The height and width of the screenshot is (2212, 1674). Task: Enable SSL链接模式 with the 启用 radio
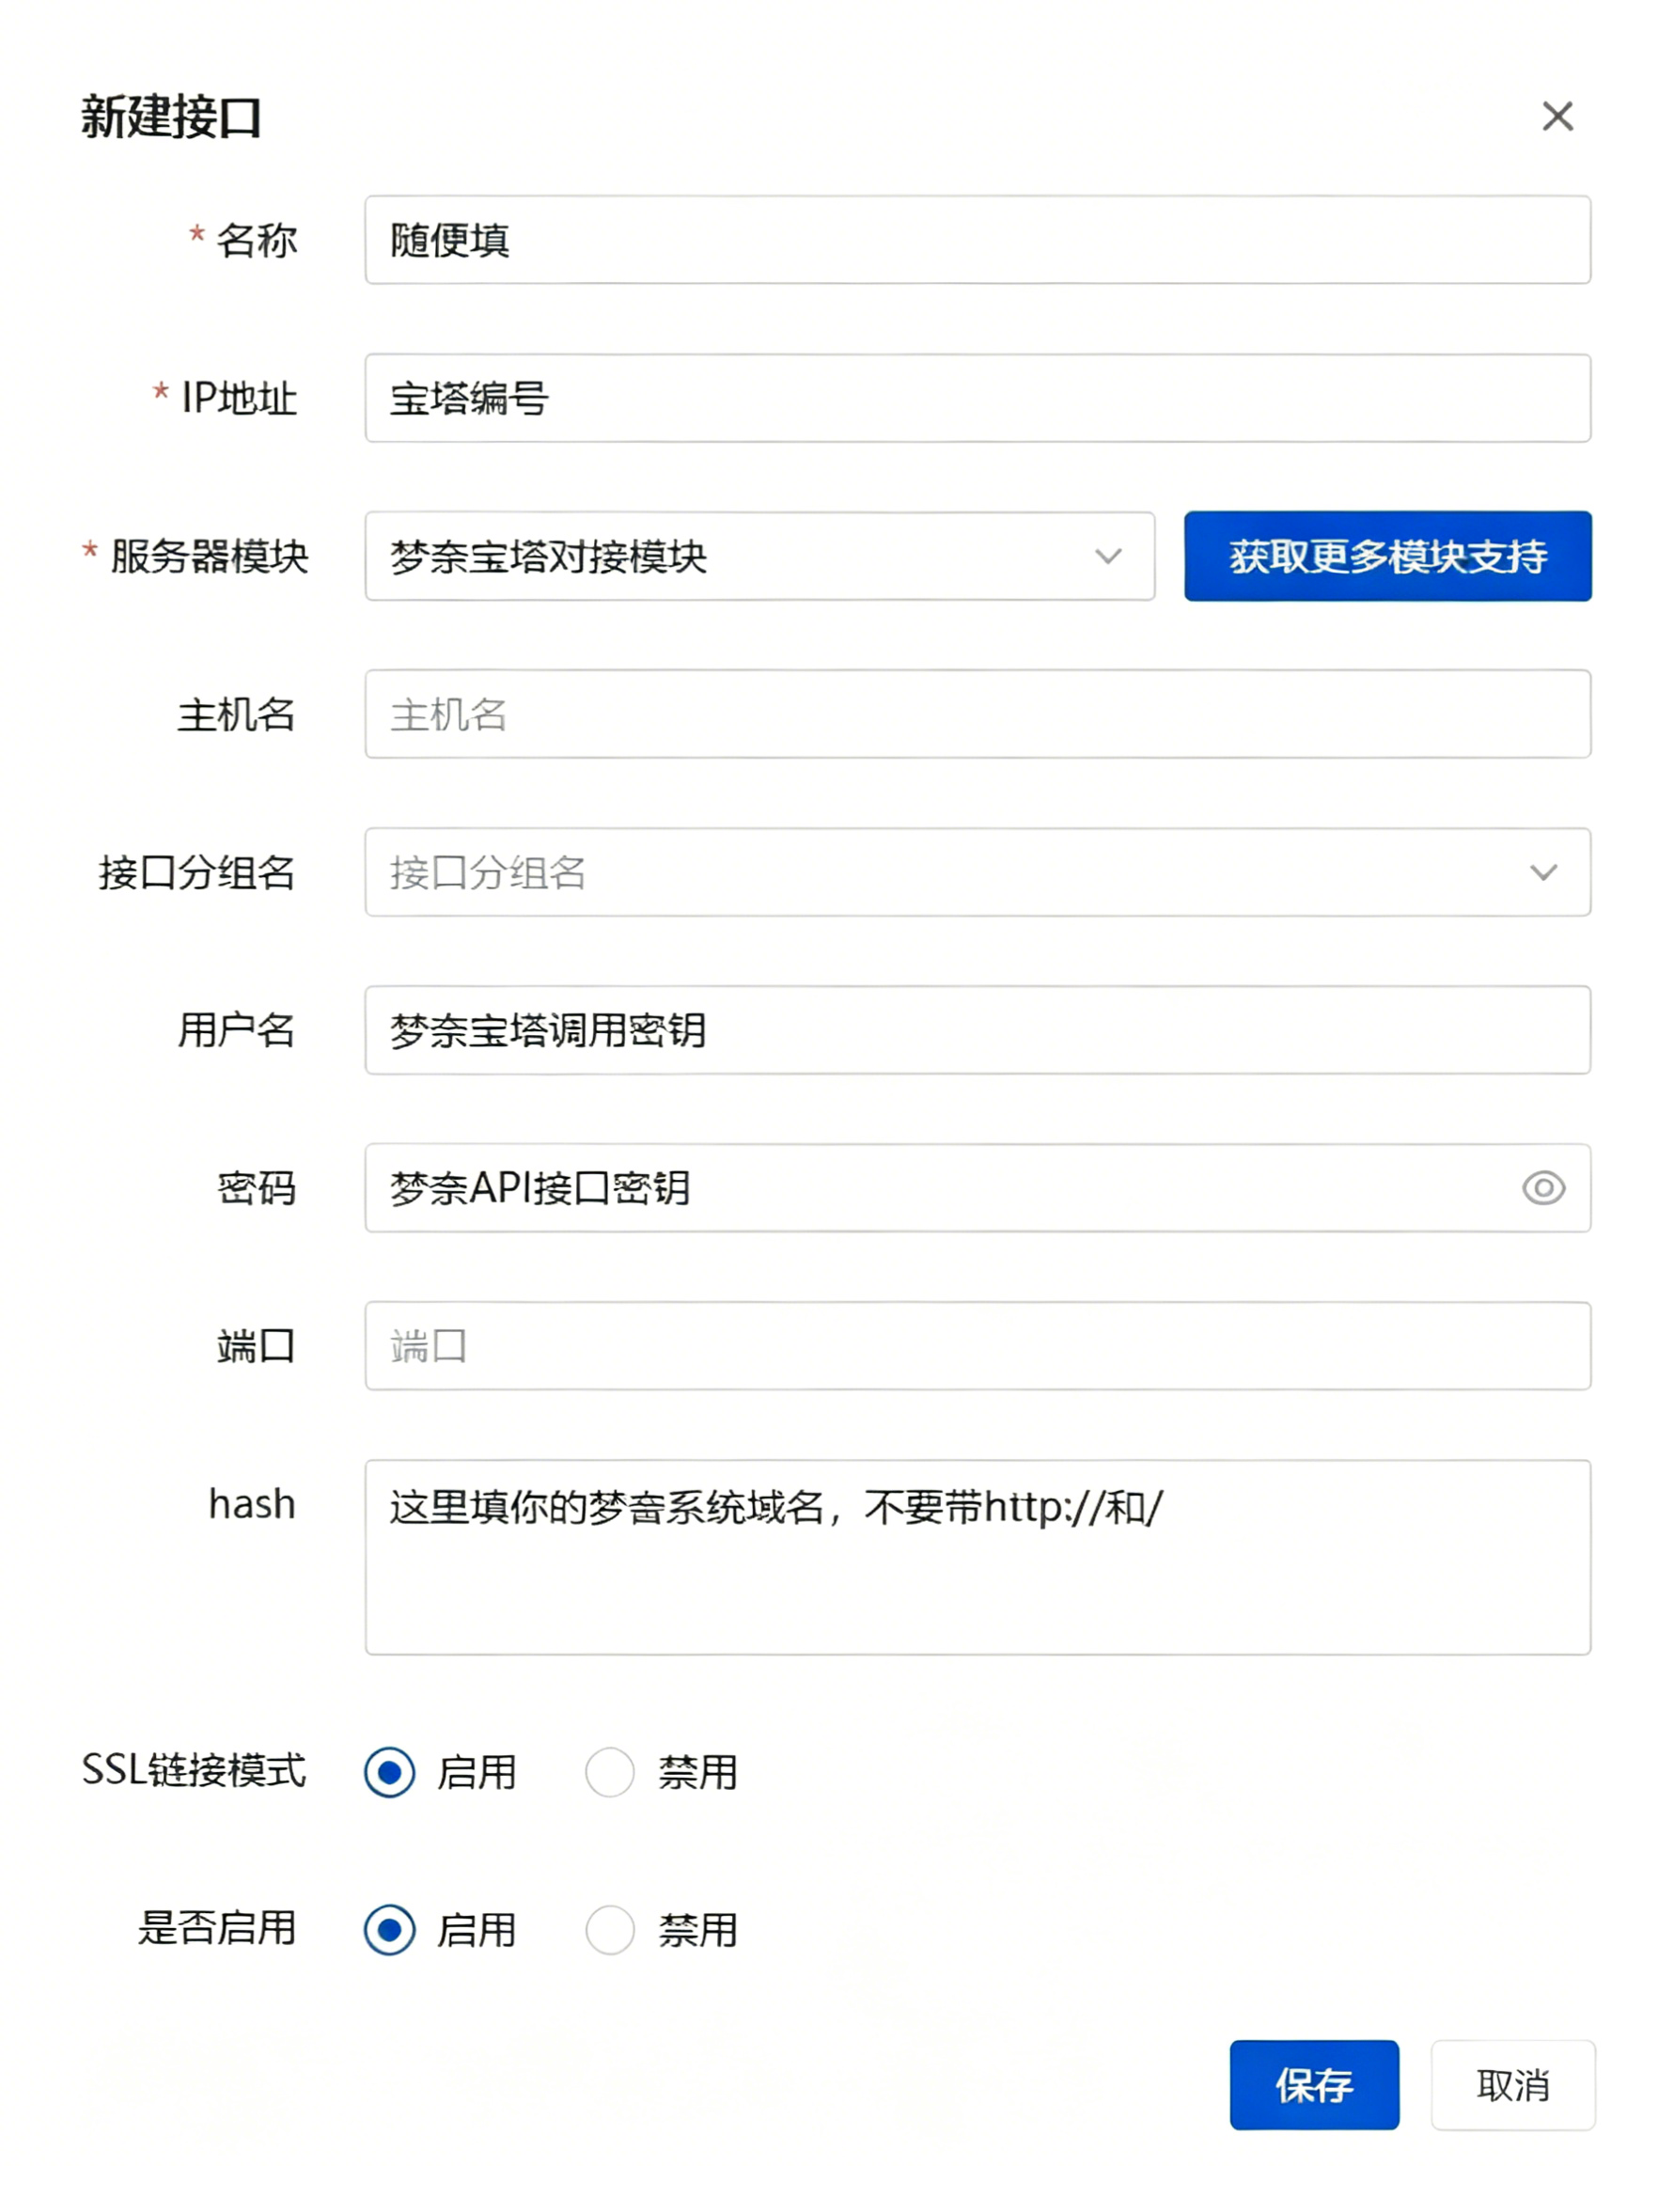(x=389, y=1772)
